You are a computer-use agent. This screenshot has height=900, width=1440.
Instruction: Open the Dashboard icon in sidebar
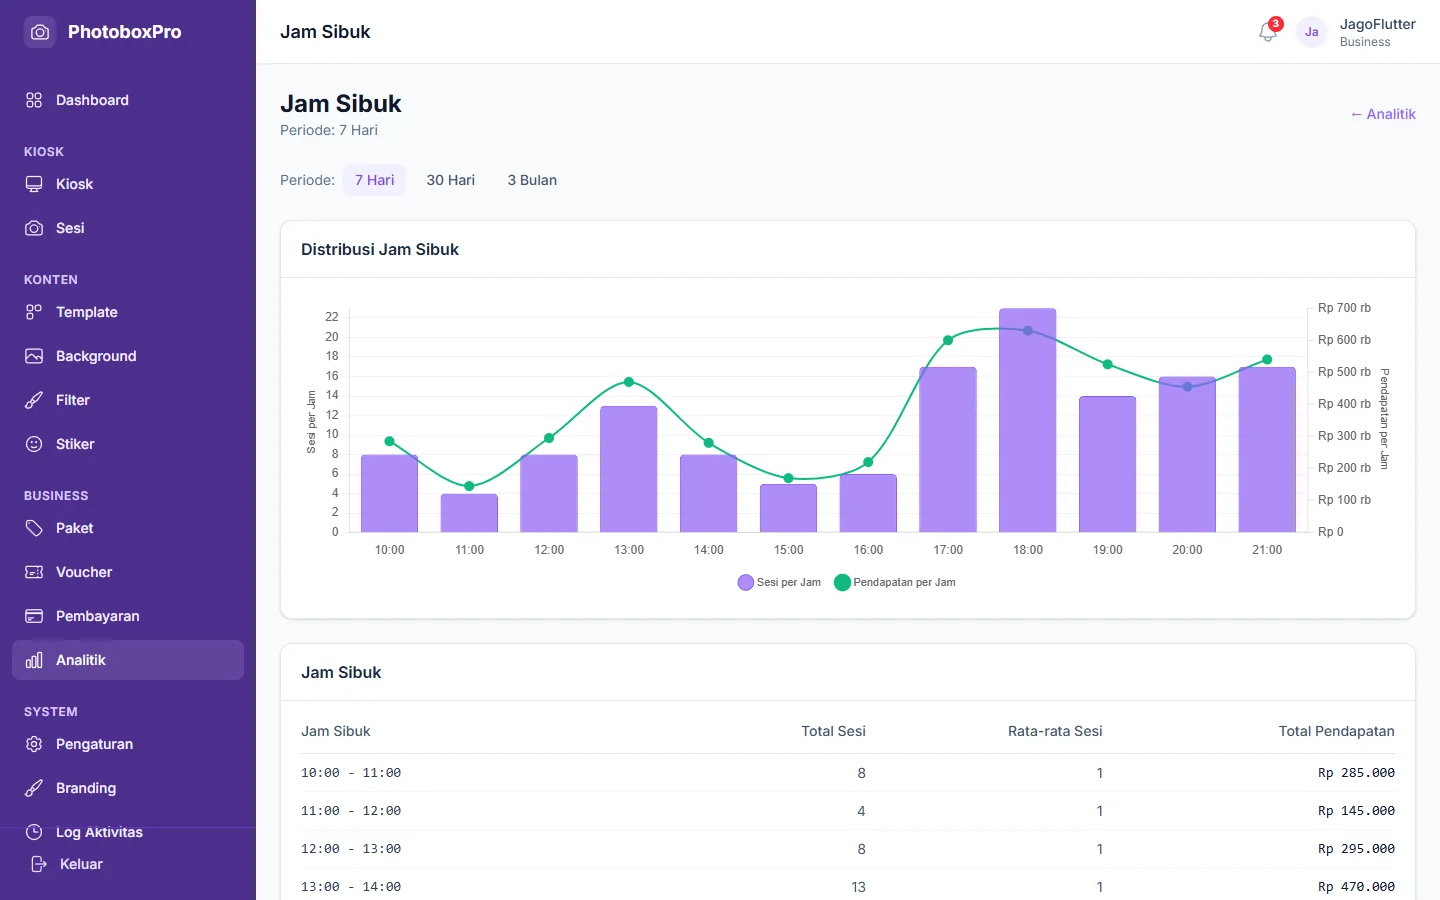(x=34, y=100)
